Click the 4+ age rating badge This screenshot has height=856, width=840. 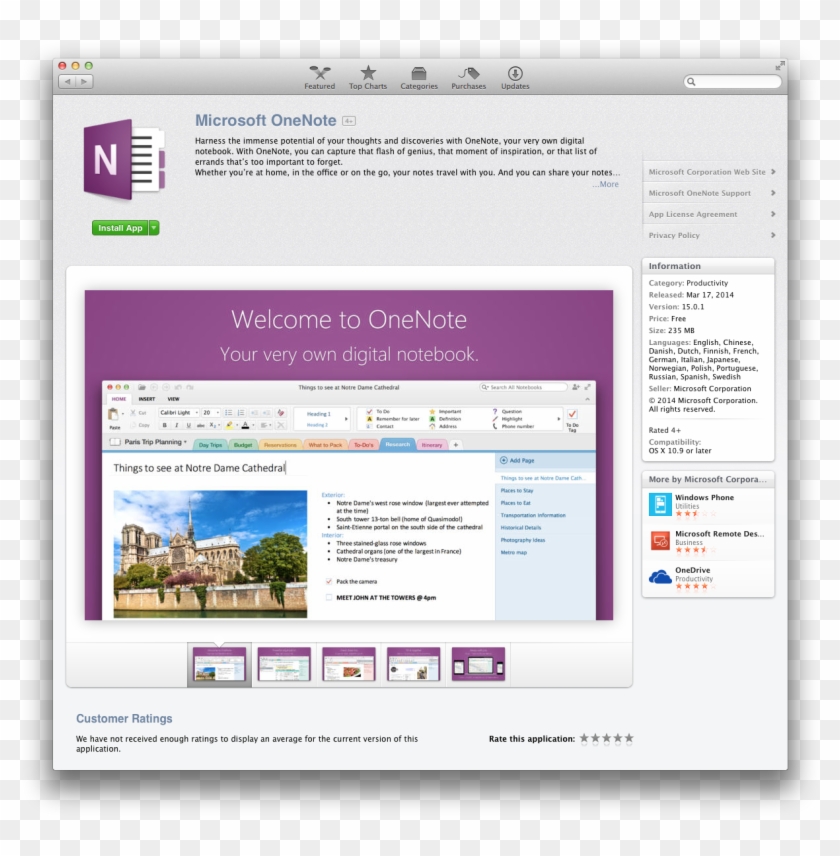349,121
